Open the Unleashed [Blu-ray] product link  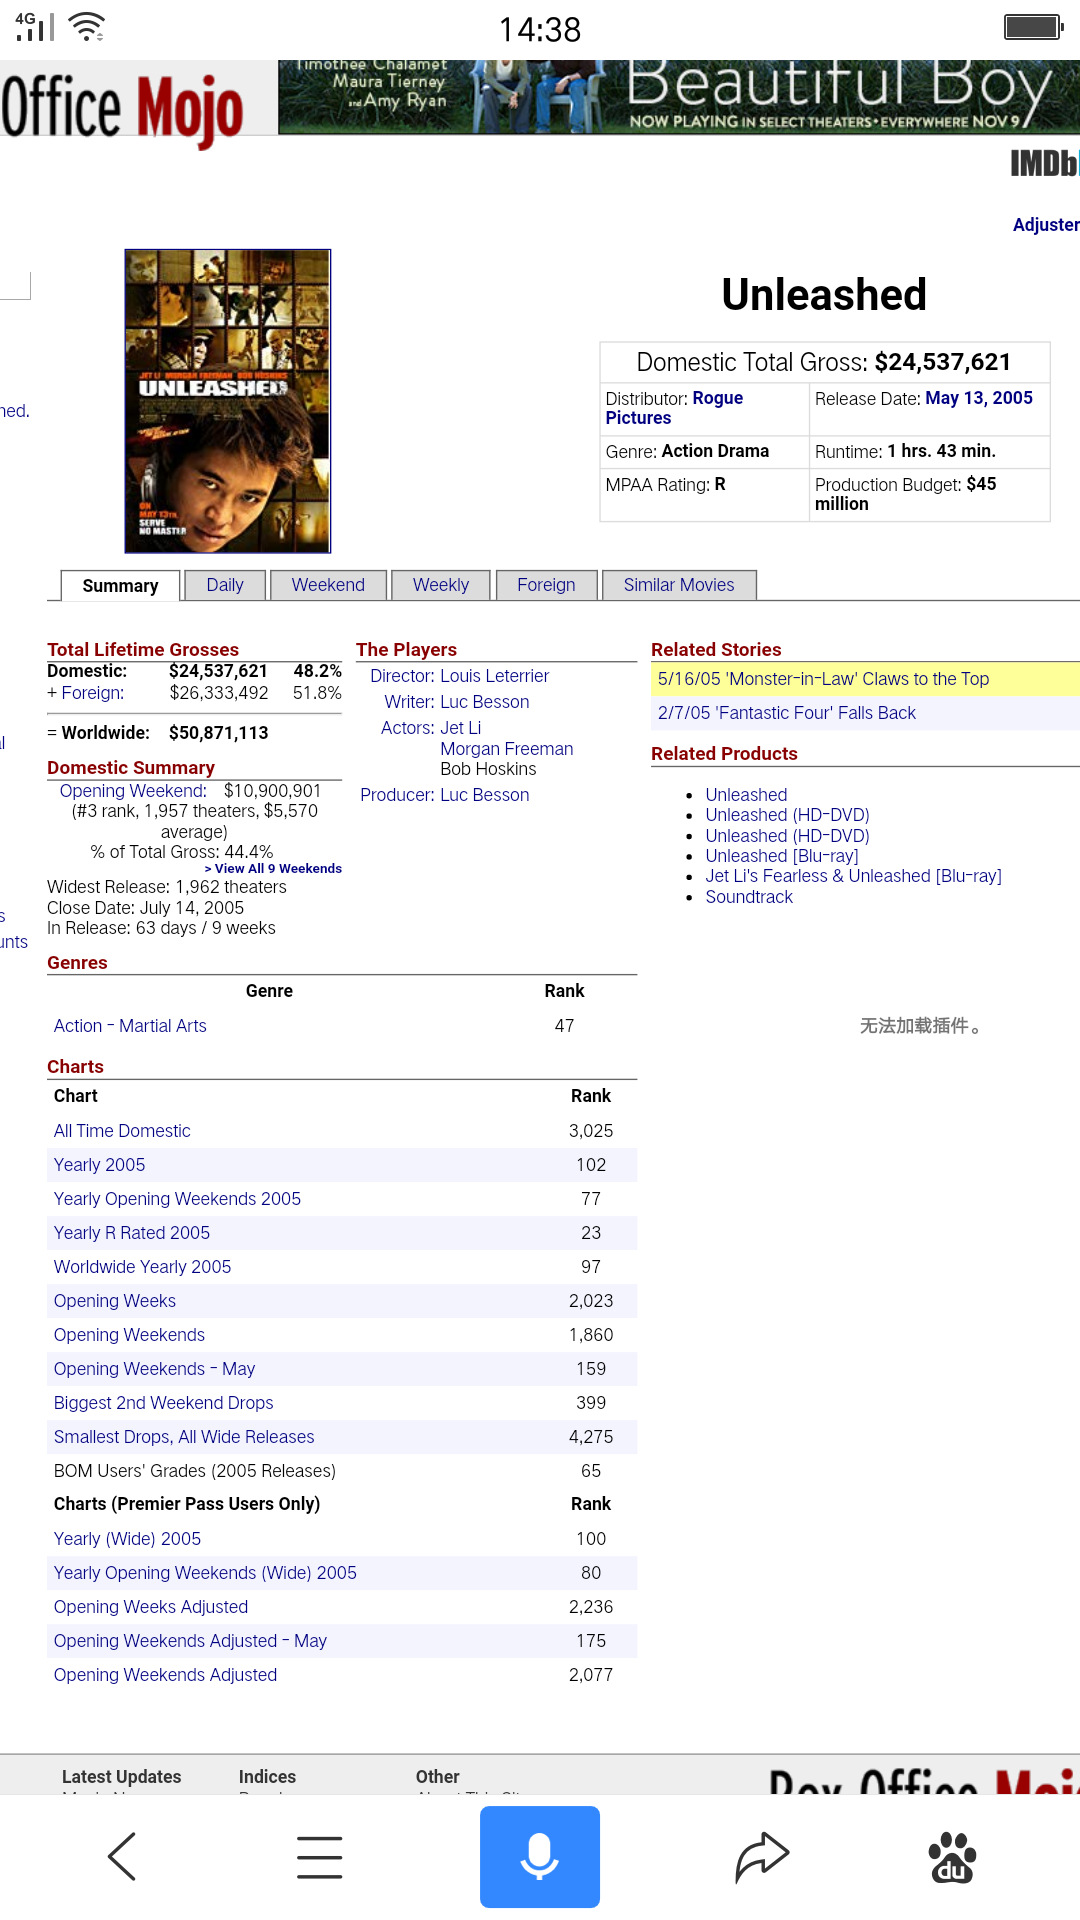[x=782, y=856]
